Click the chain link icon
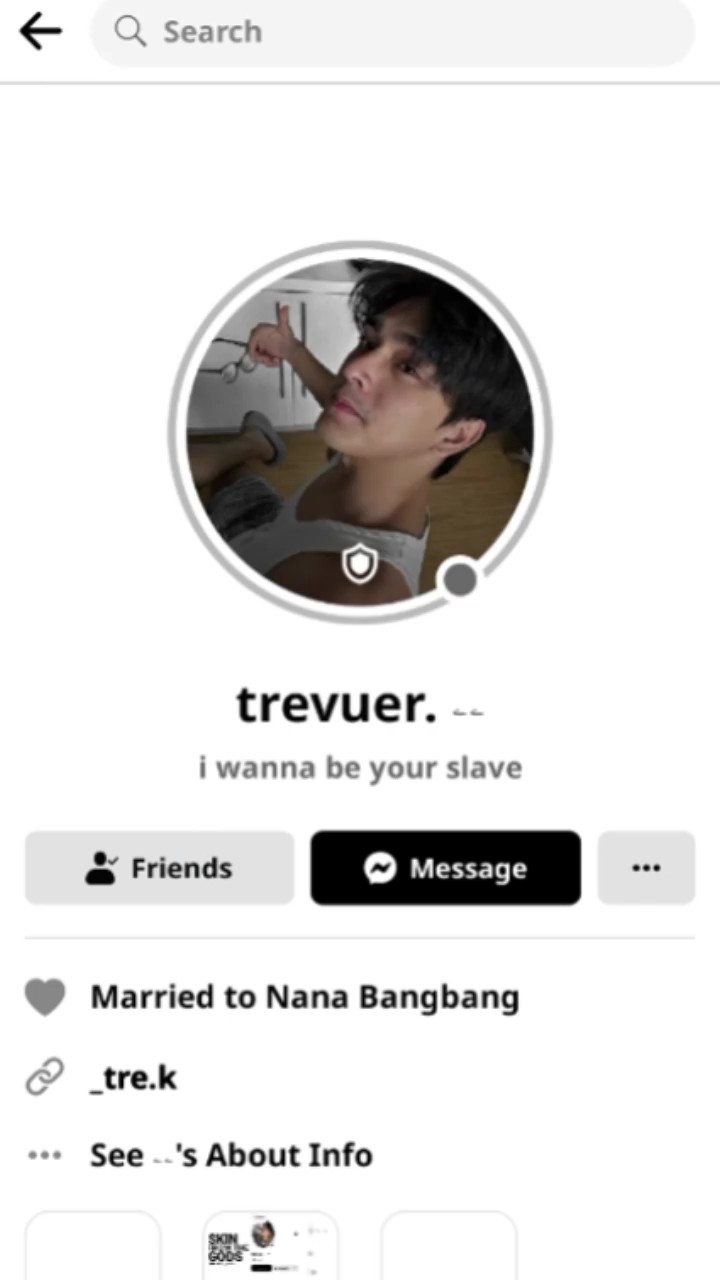The width and height of the screenshot is (720, 1280). (x=45, y=1078)
